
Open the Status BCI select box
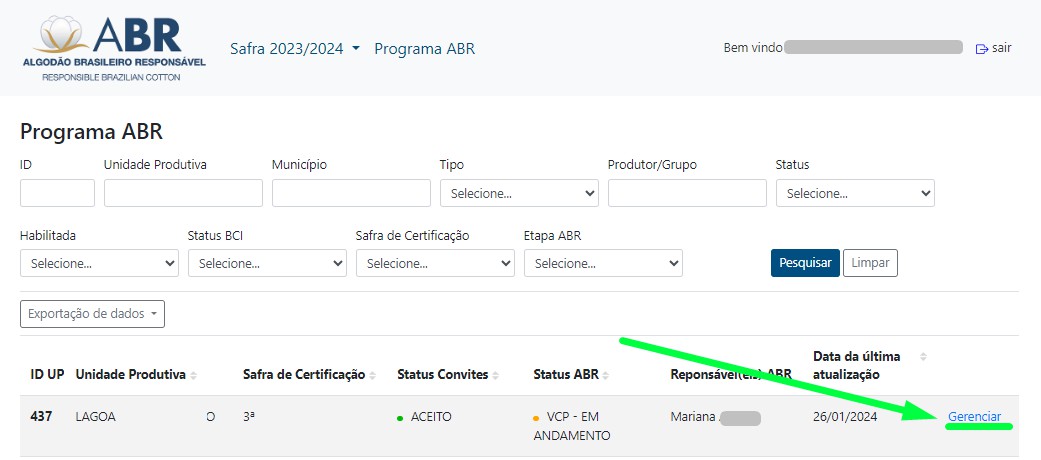point(267,263)
